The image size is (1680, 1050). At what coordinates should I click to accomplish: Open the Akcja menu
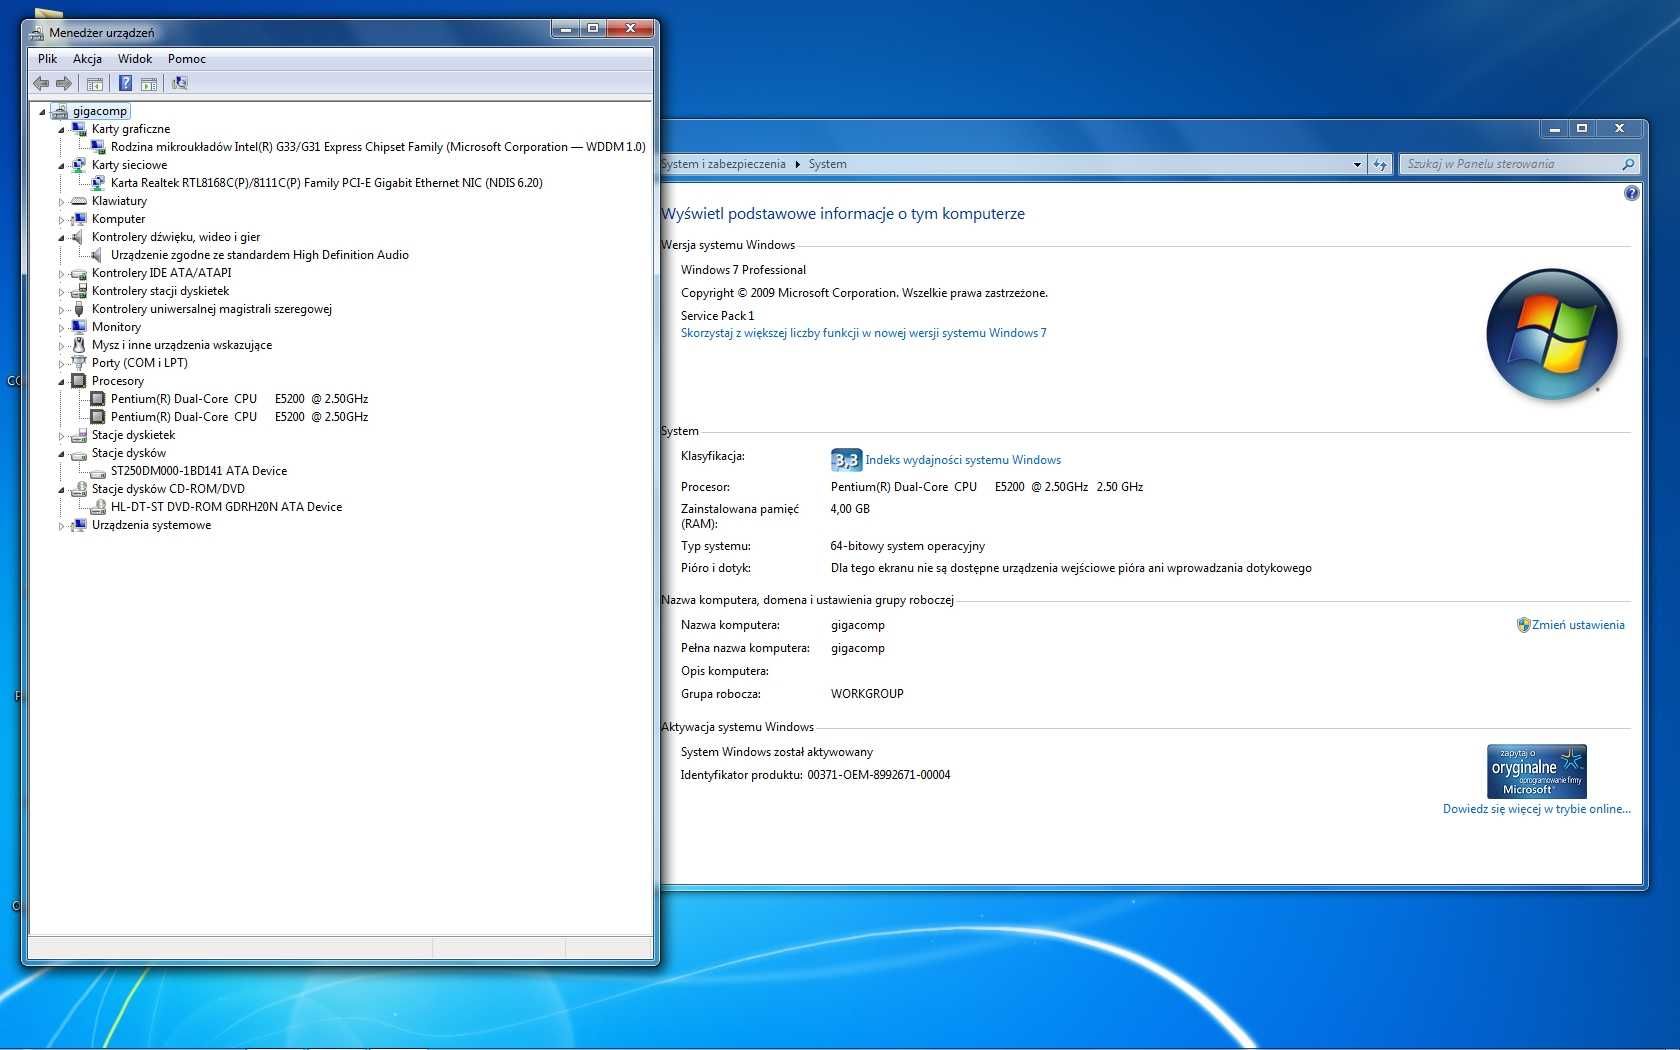point(87,59)
